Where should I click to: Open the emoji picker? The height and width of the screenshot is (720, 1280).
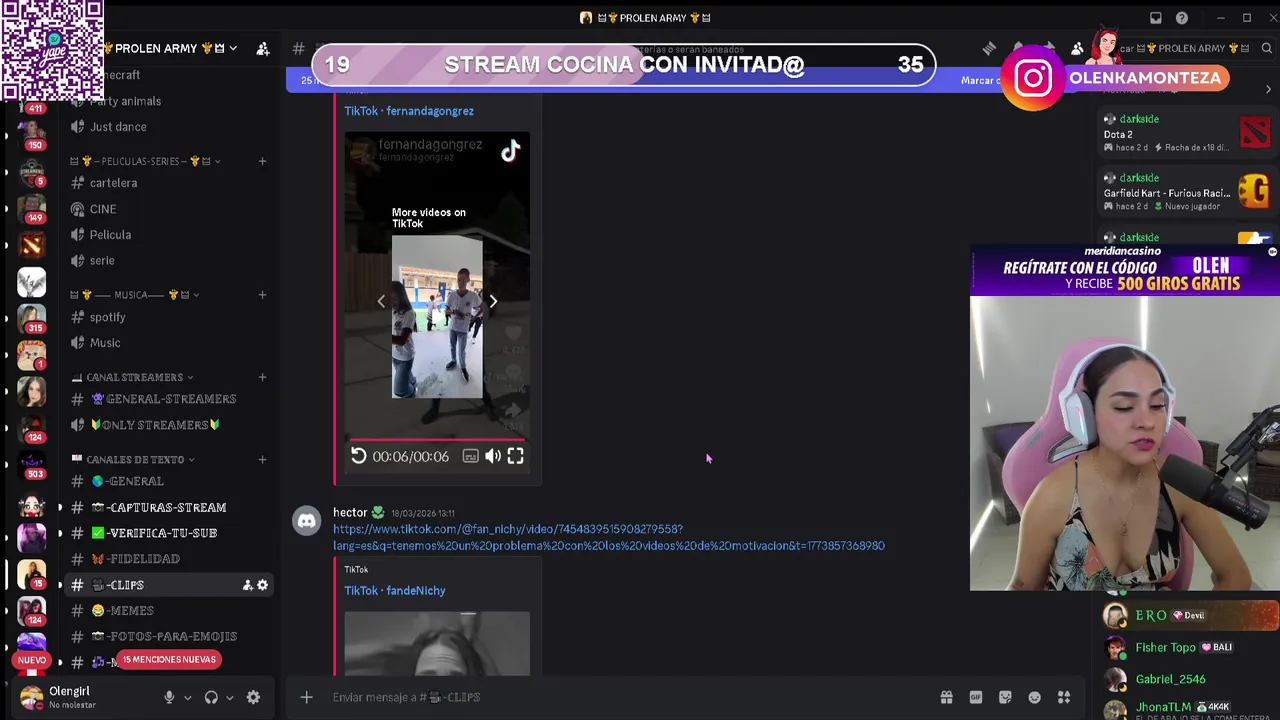[1035, 697]
